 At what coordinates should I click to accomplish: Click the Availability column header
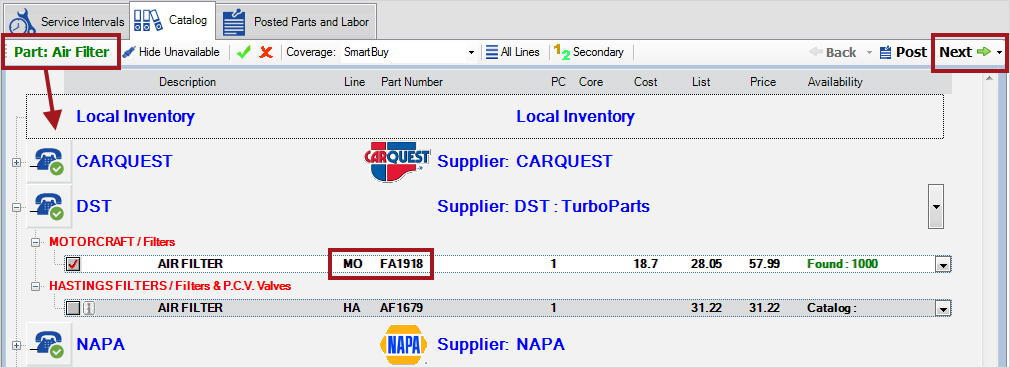(x=835, y=82)
